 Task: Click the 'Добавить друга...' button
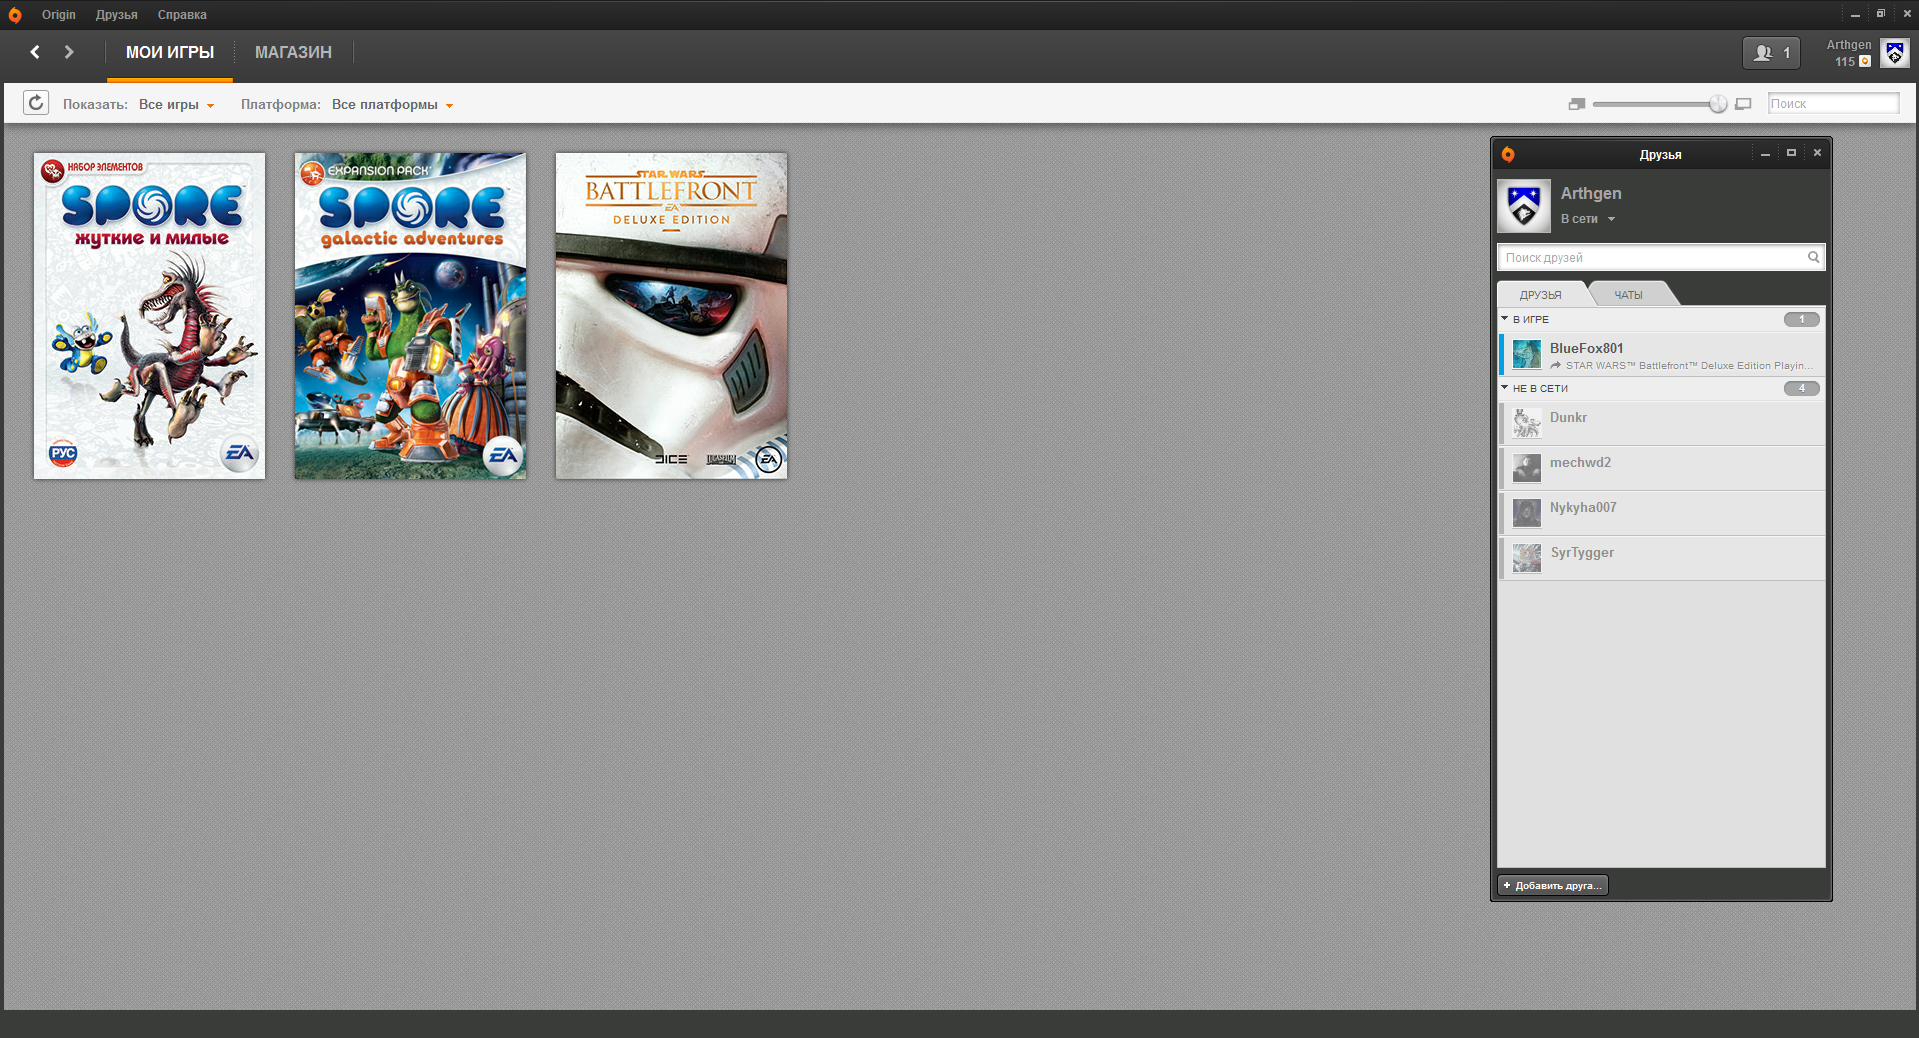(x=1552, y=885)
